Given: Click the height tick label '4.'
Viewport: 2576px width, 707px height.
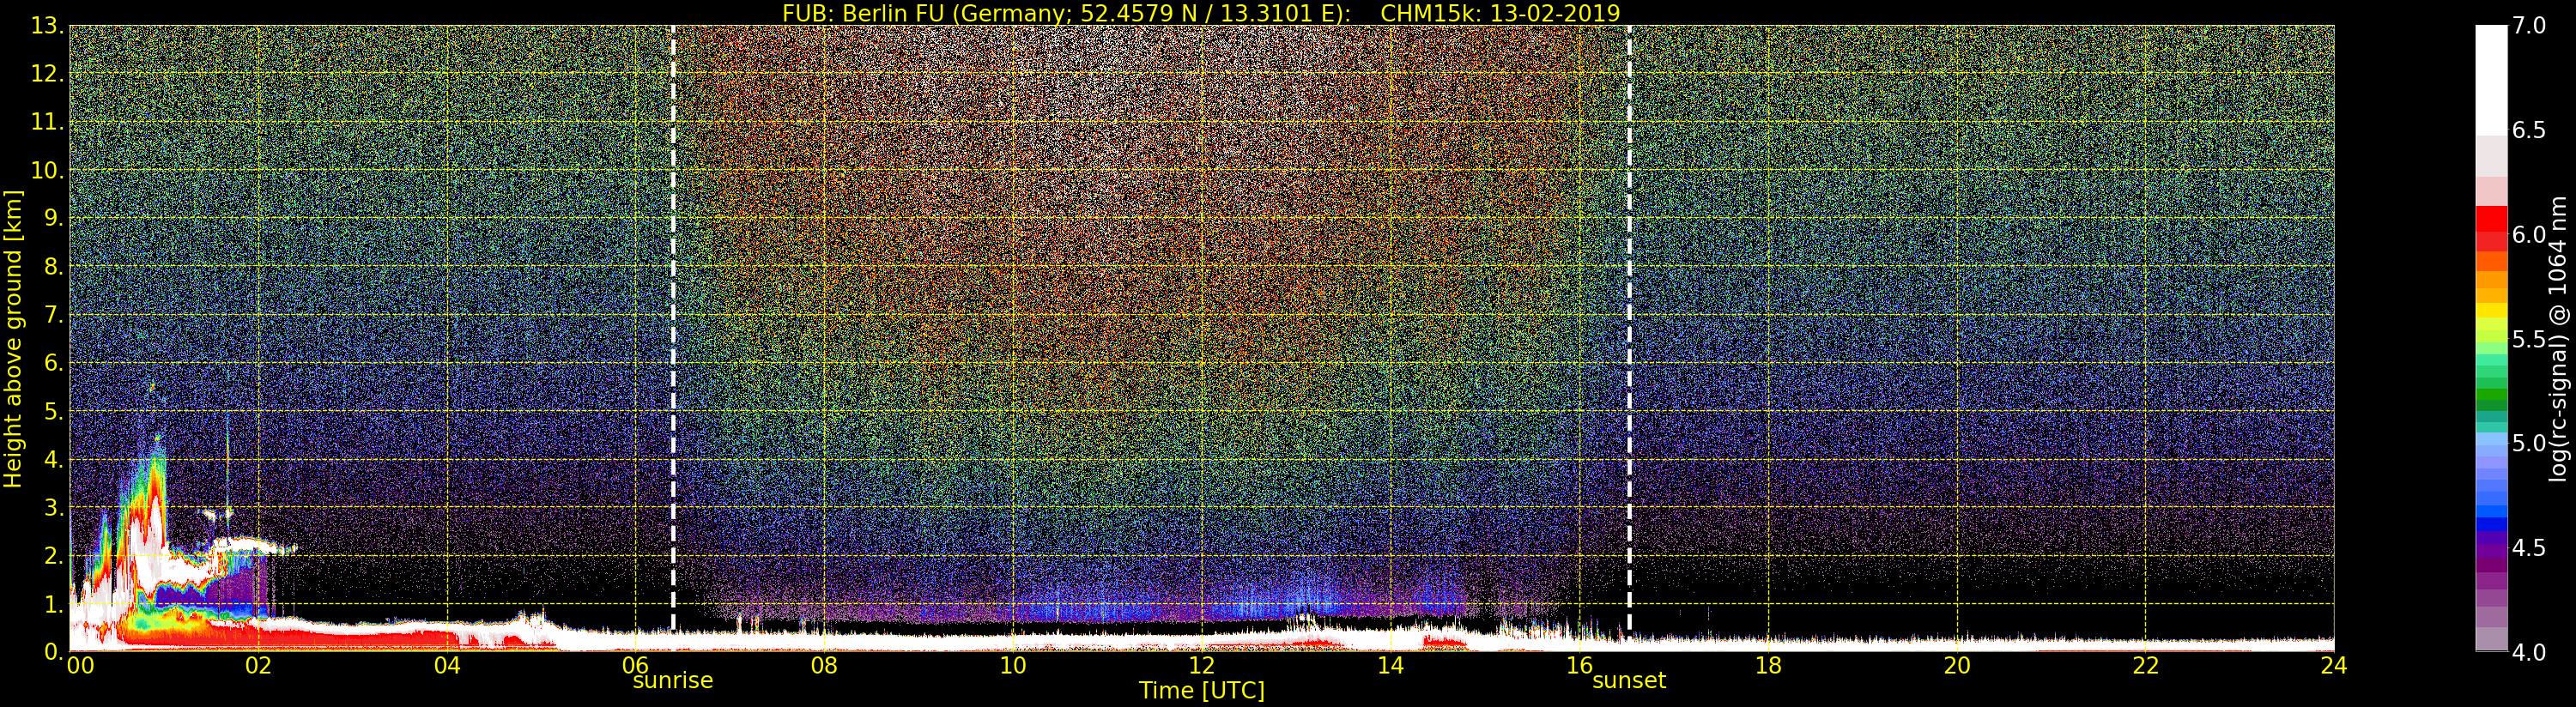Looking at the screenshot, I should pos(53,459).
